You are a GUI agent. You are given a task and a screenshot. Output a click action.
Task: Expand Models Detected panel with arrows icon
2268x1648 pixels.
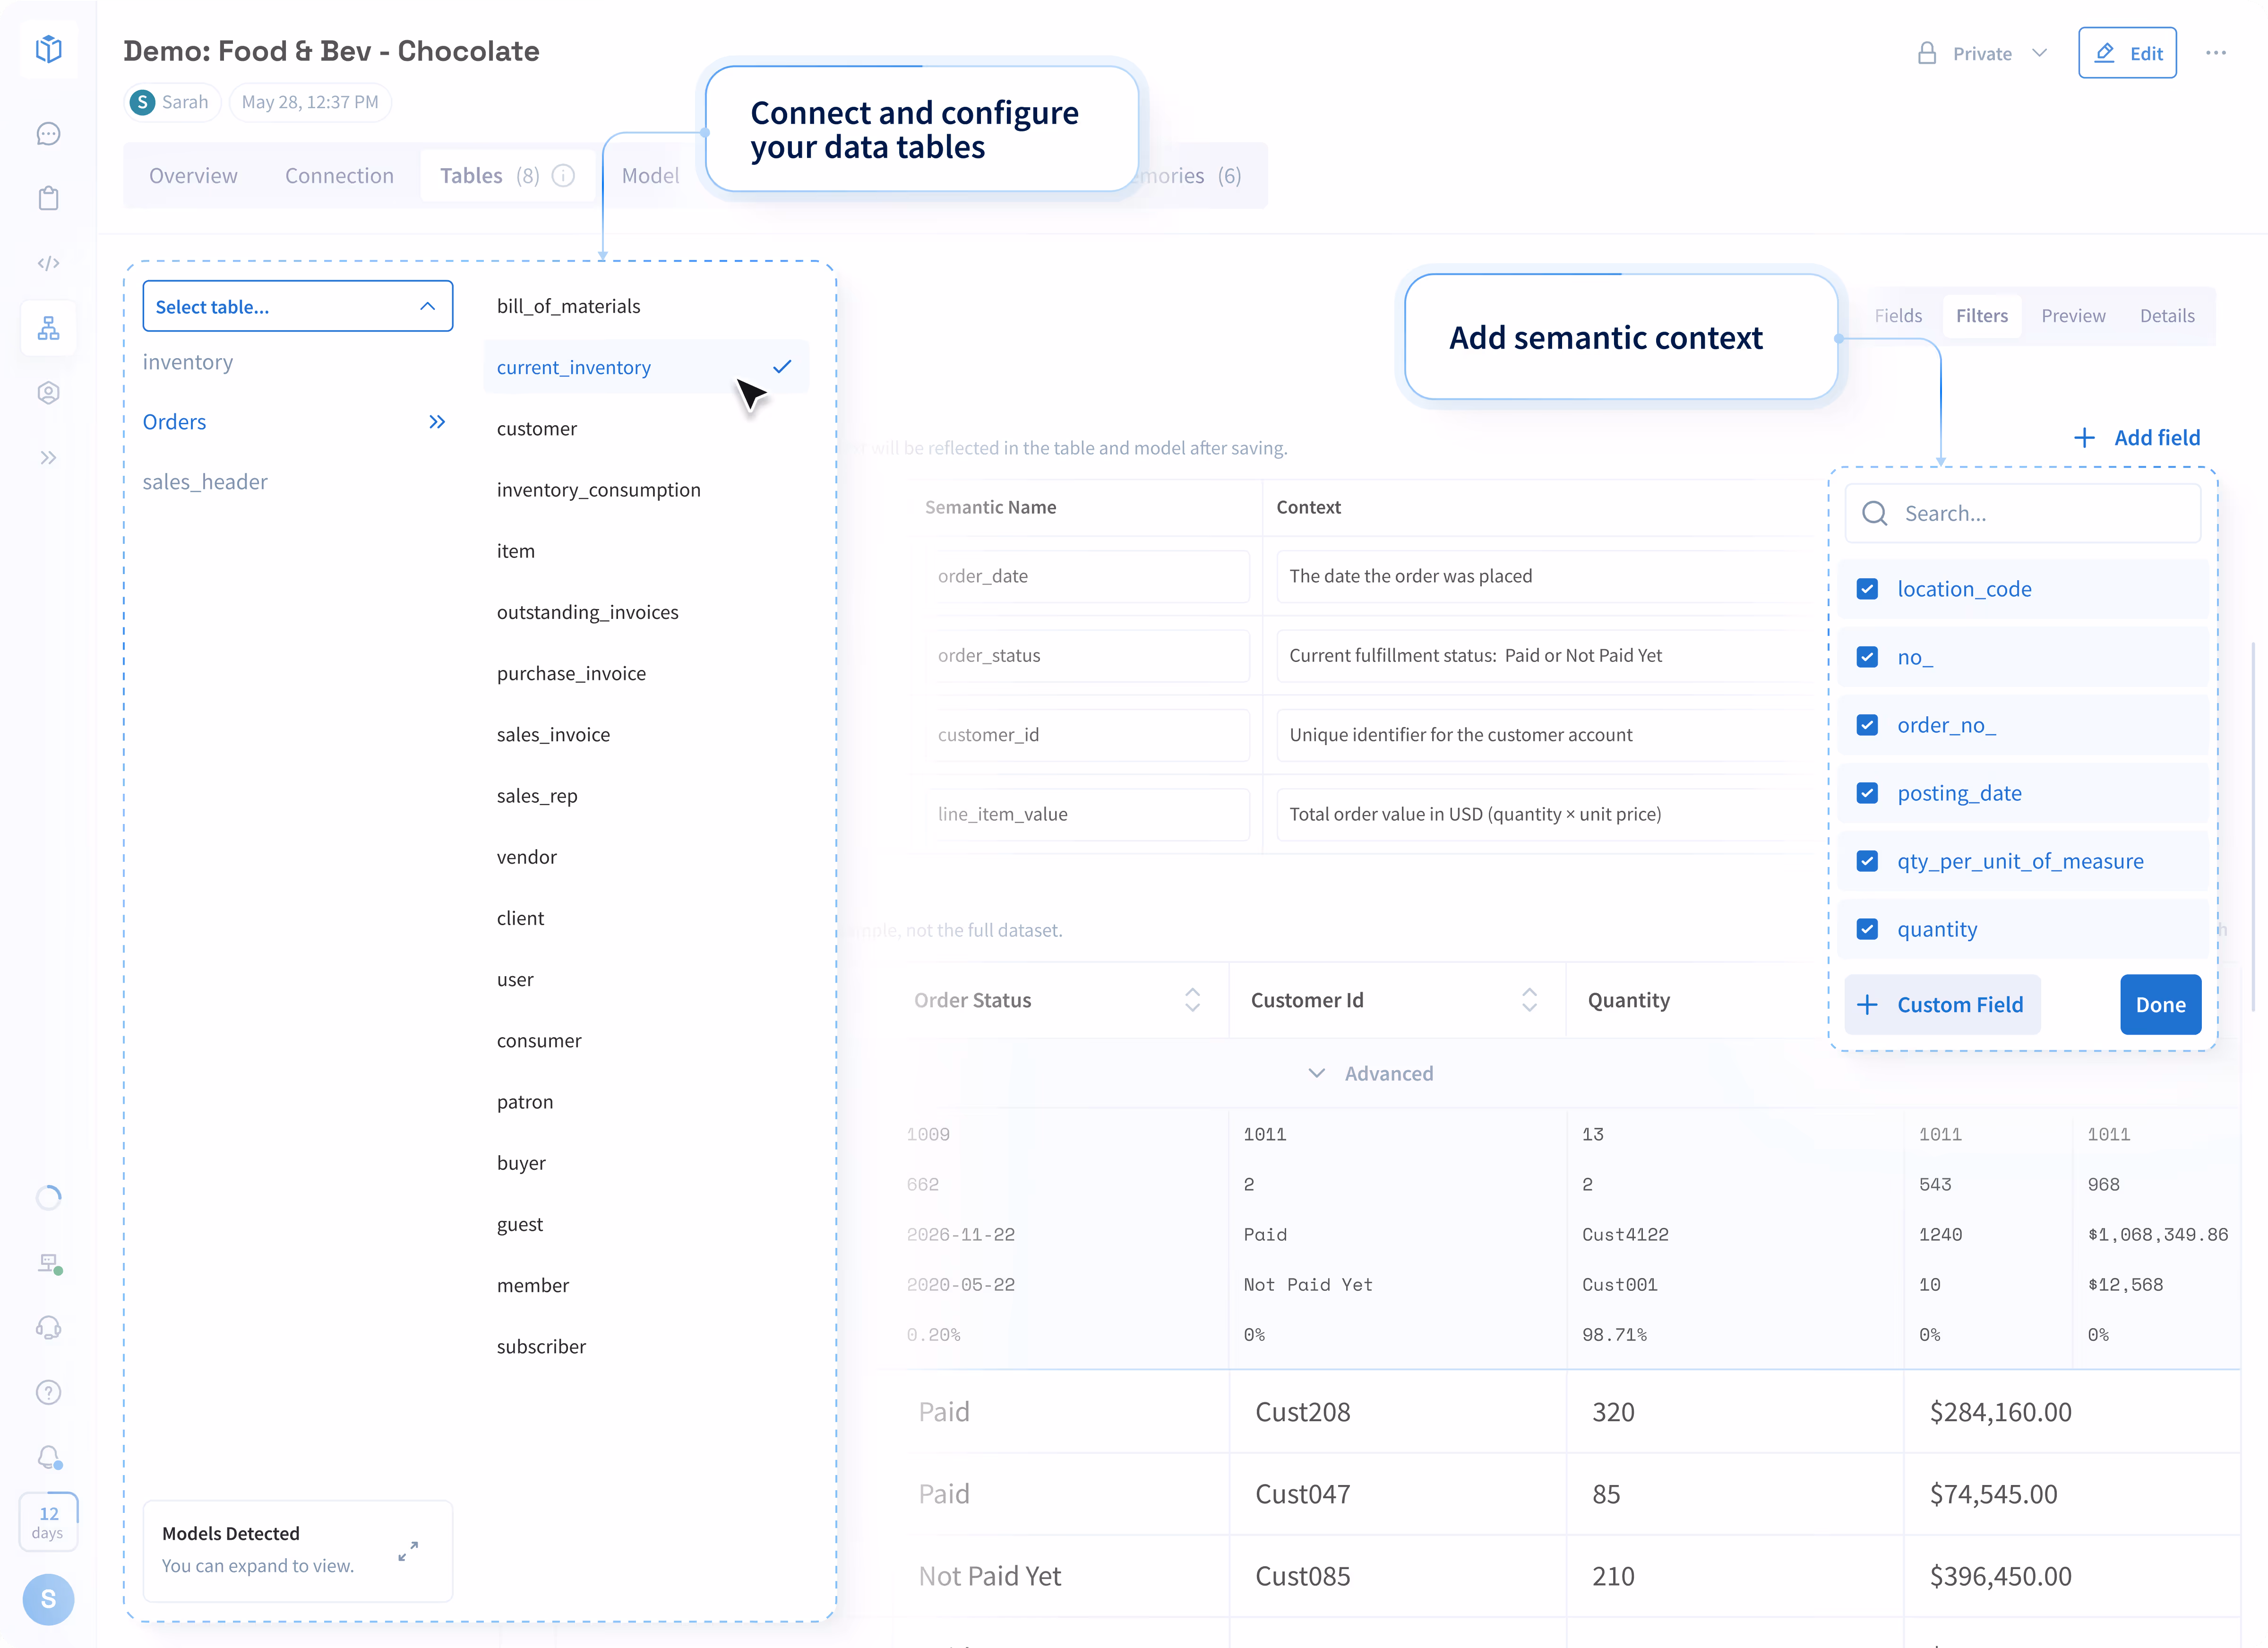pos(408,1551)
